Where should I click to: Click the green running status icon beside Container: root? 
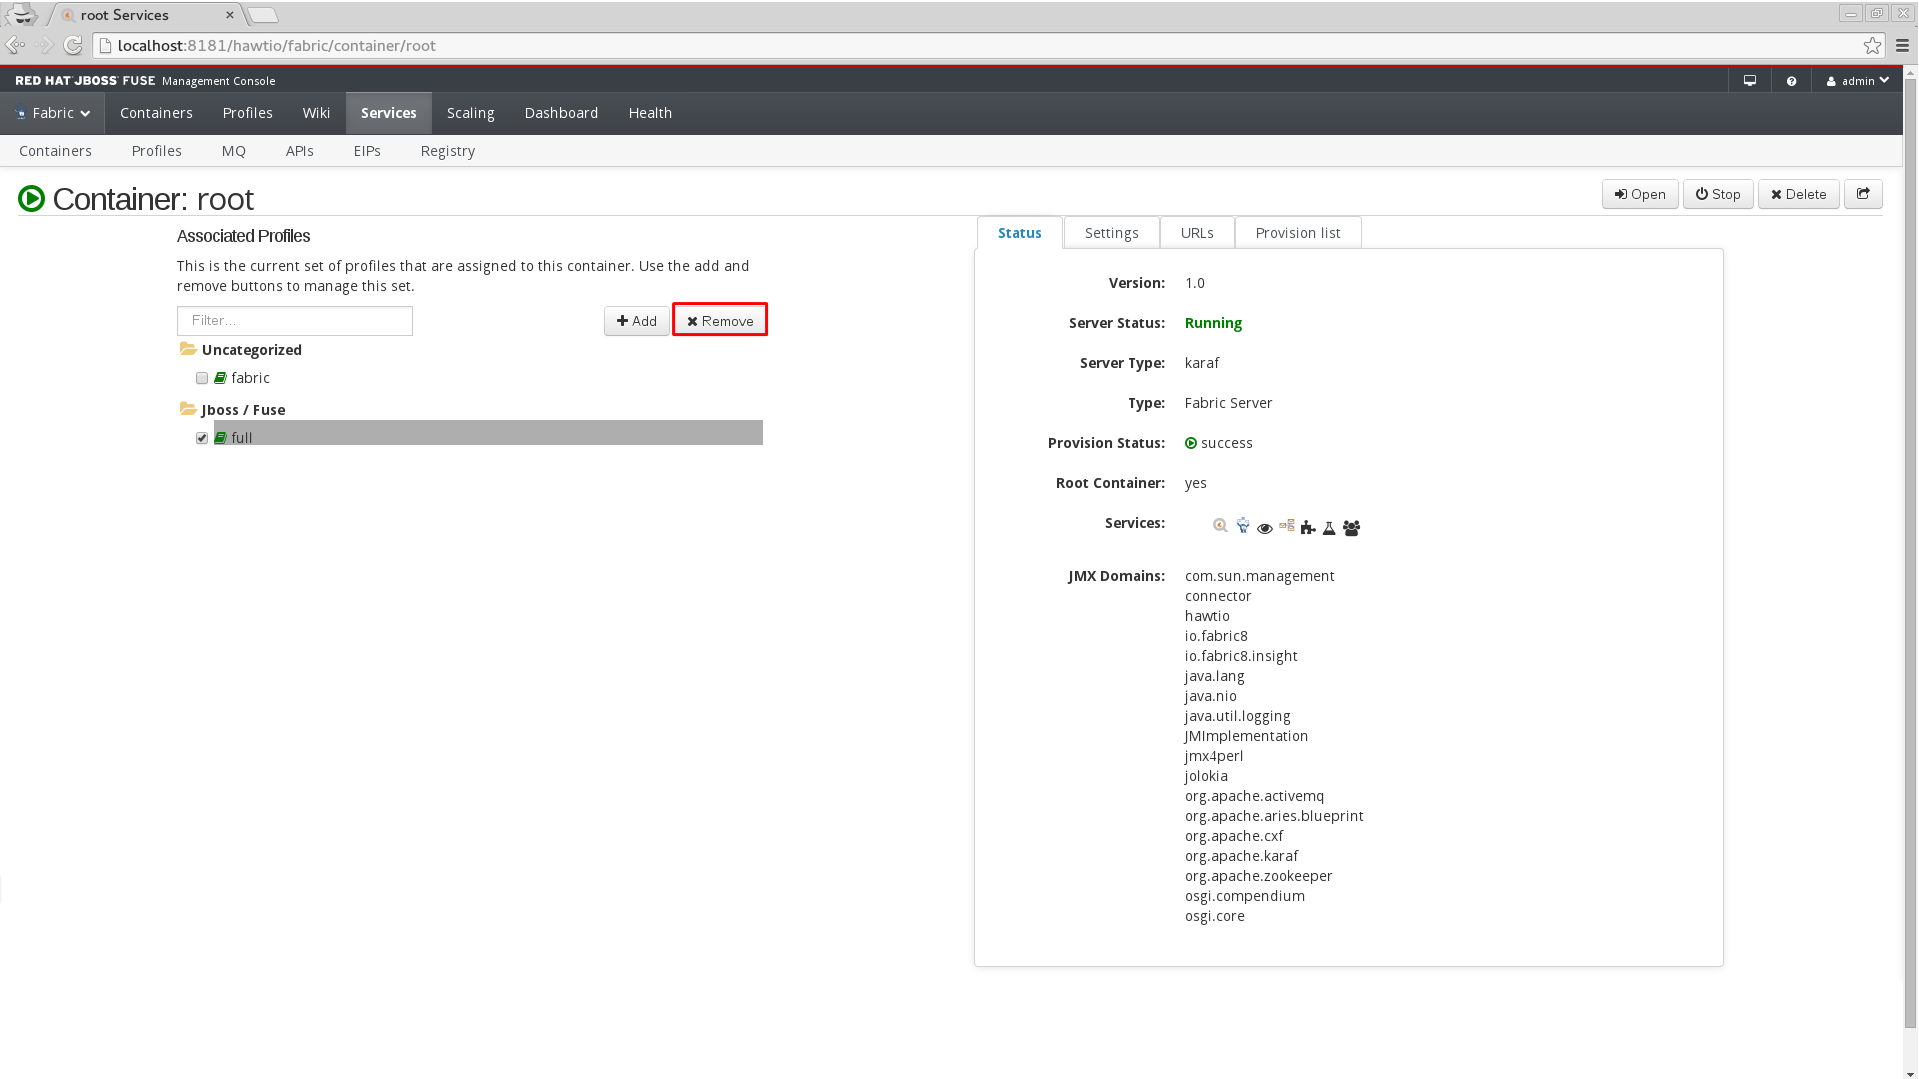(31, 199)
